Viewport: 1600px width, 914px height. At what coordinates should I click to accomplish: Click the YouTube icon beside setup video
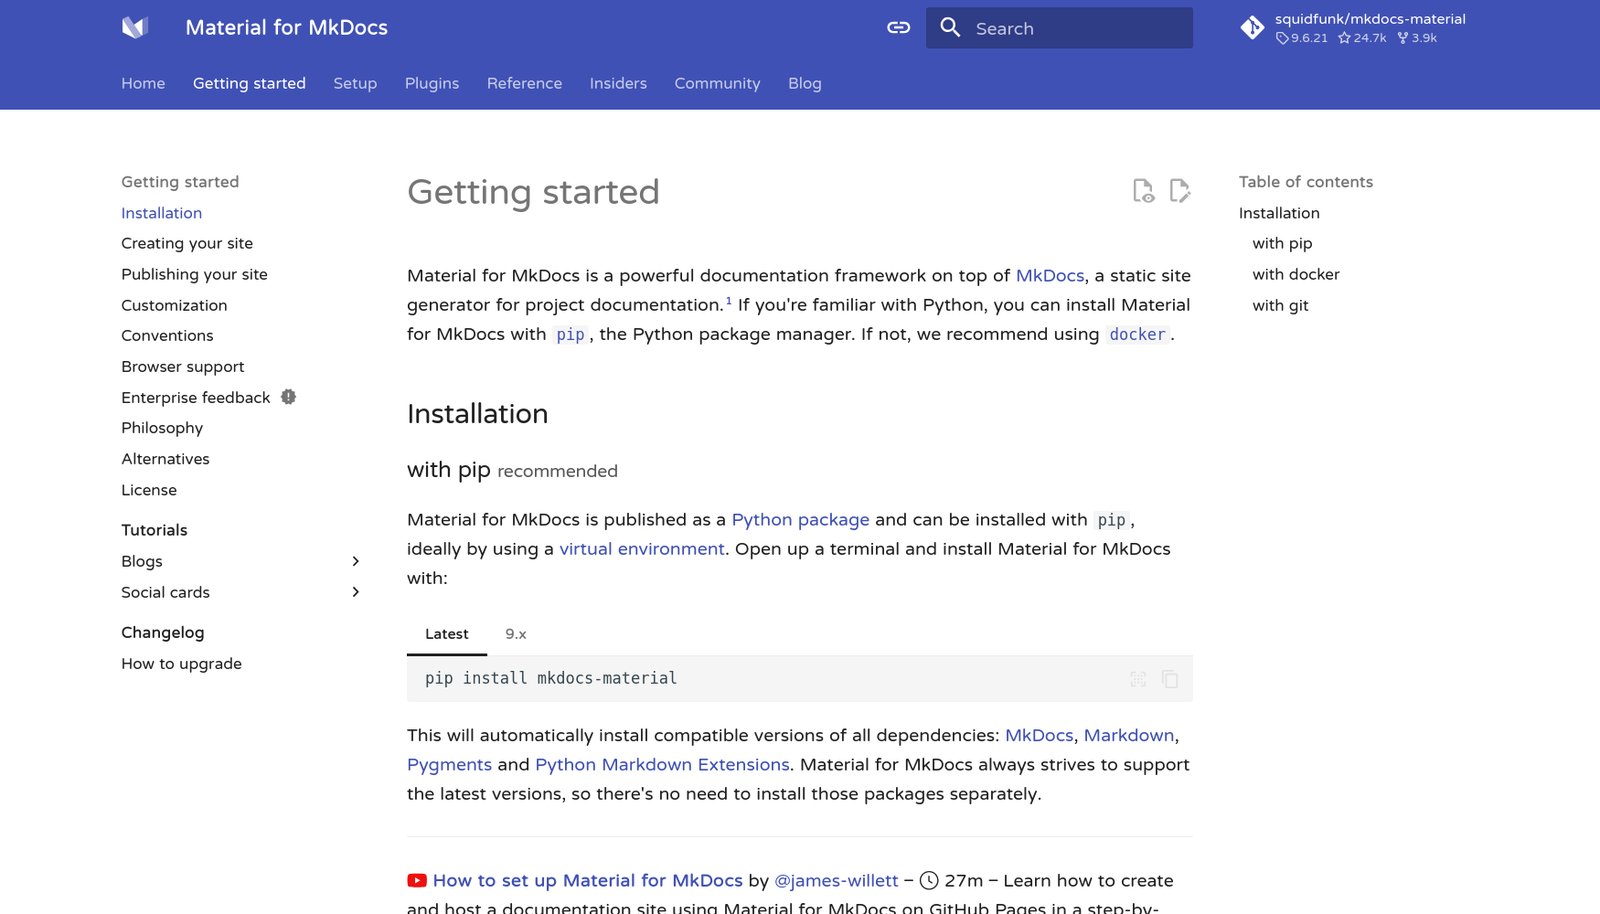tap(417, 881)
